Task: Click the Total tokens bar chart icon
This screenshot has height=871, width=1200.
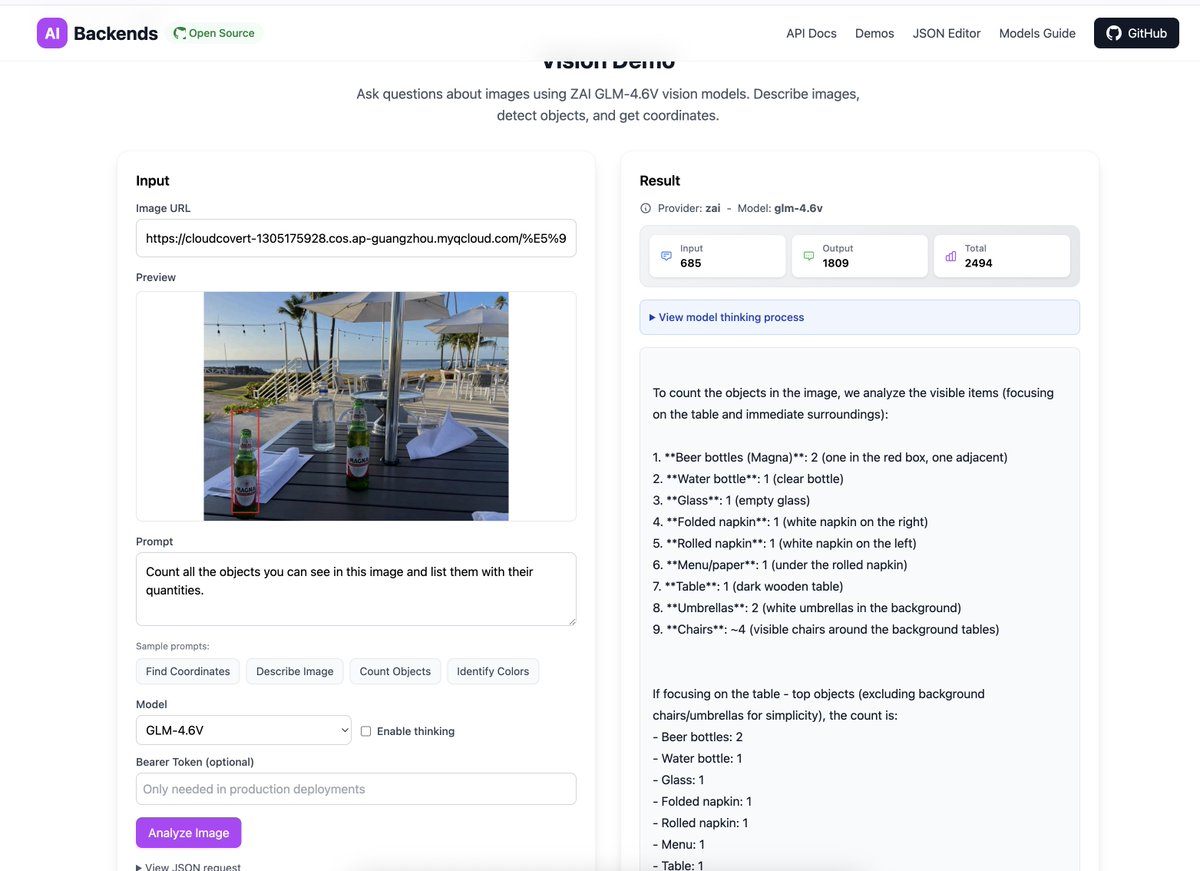Action: 951,256
